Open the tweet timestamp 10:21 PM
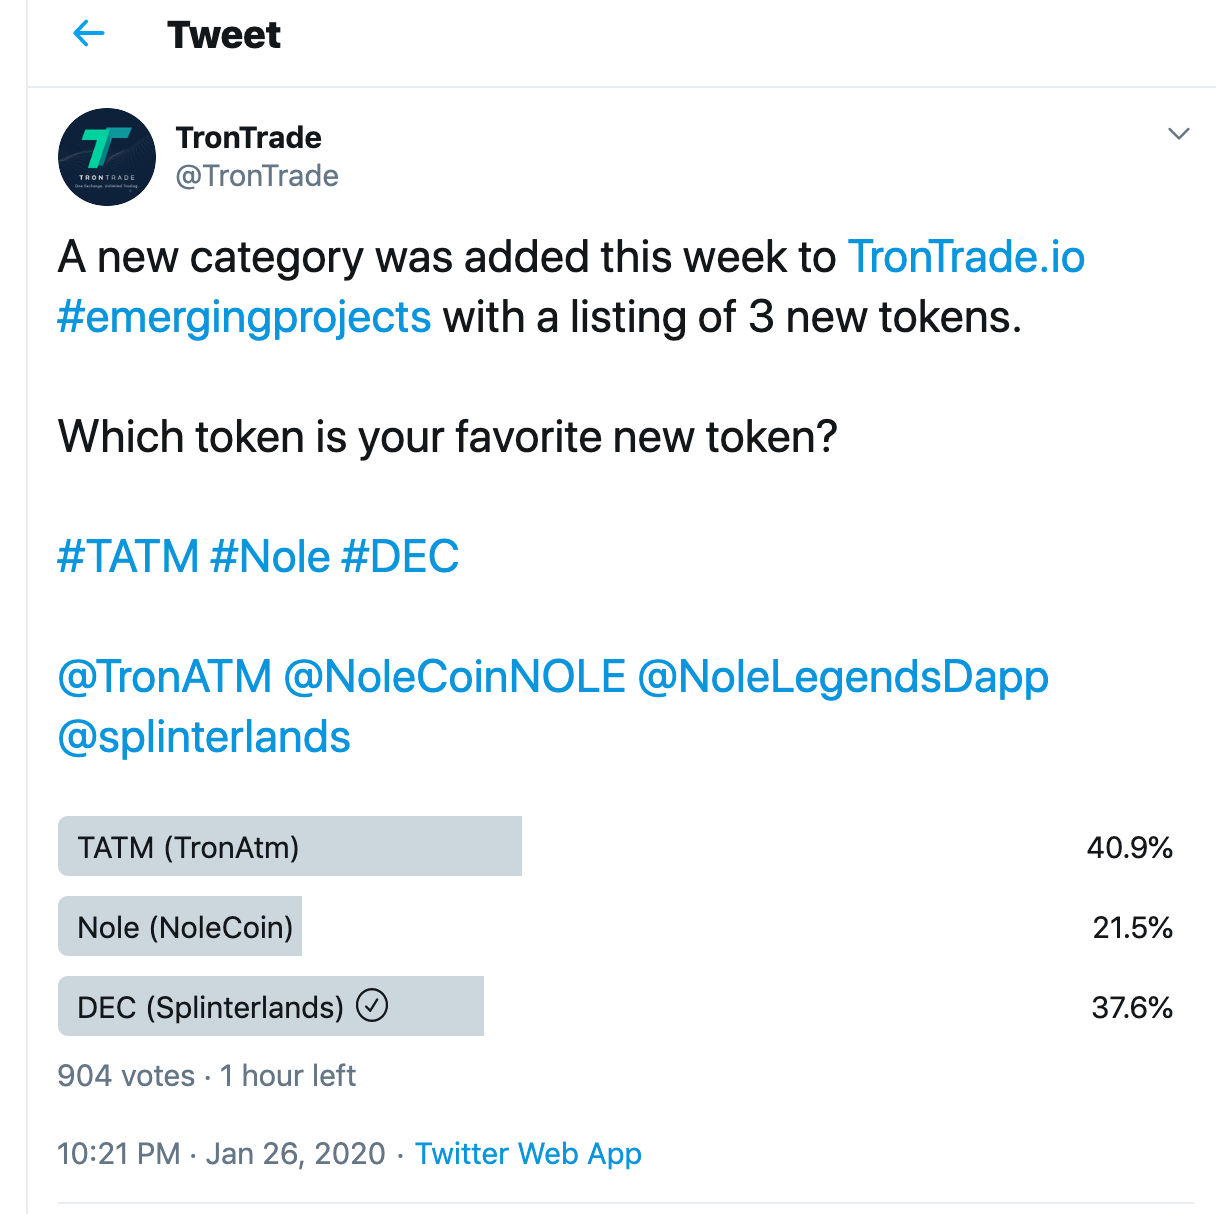Viewport: 1216px width, 1214px height. 119,1154
